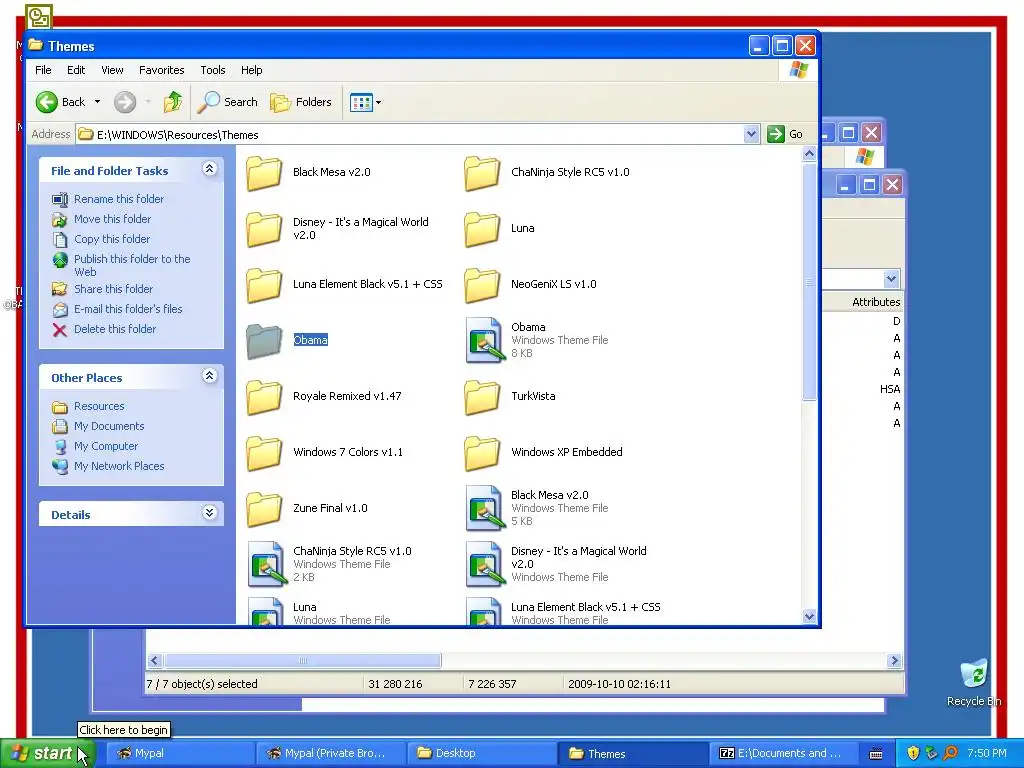Click the security shield tray icon
The image size is (1024, 768).
(x=912, y=754)
